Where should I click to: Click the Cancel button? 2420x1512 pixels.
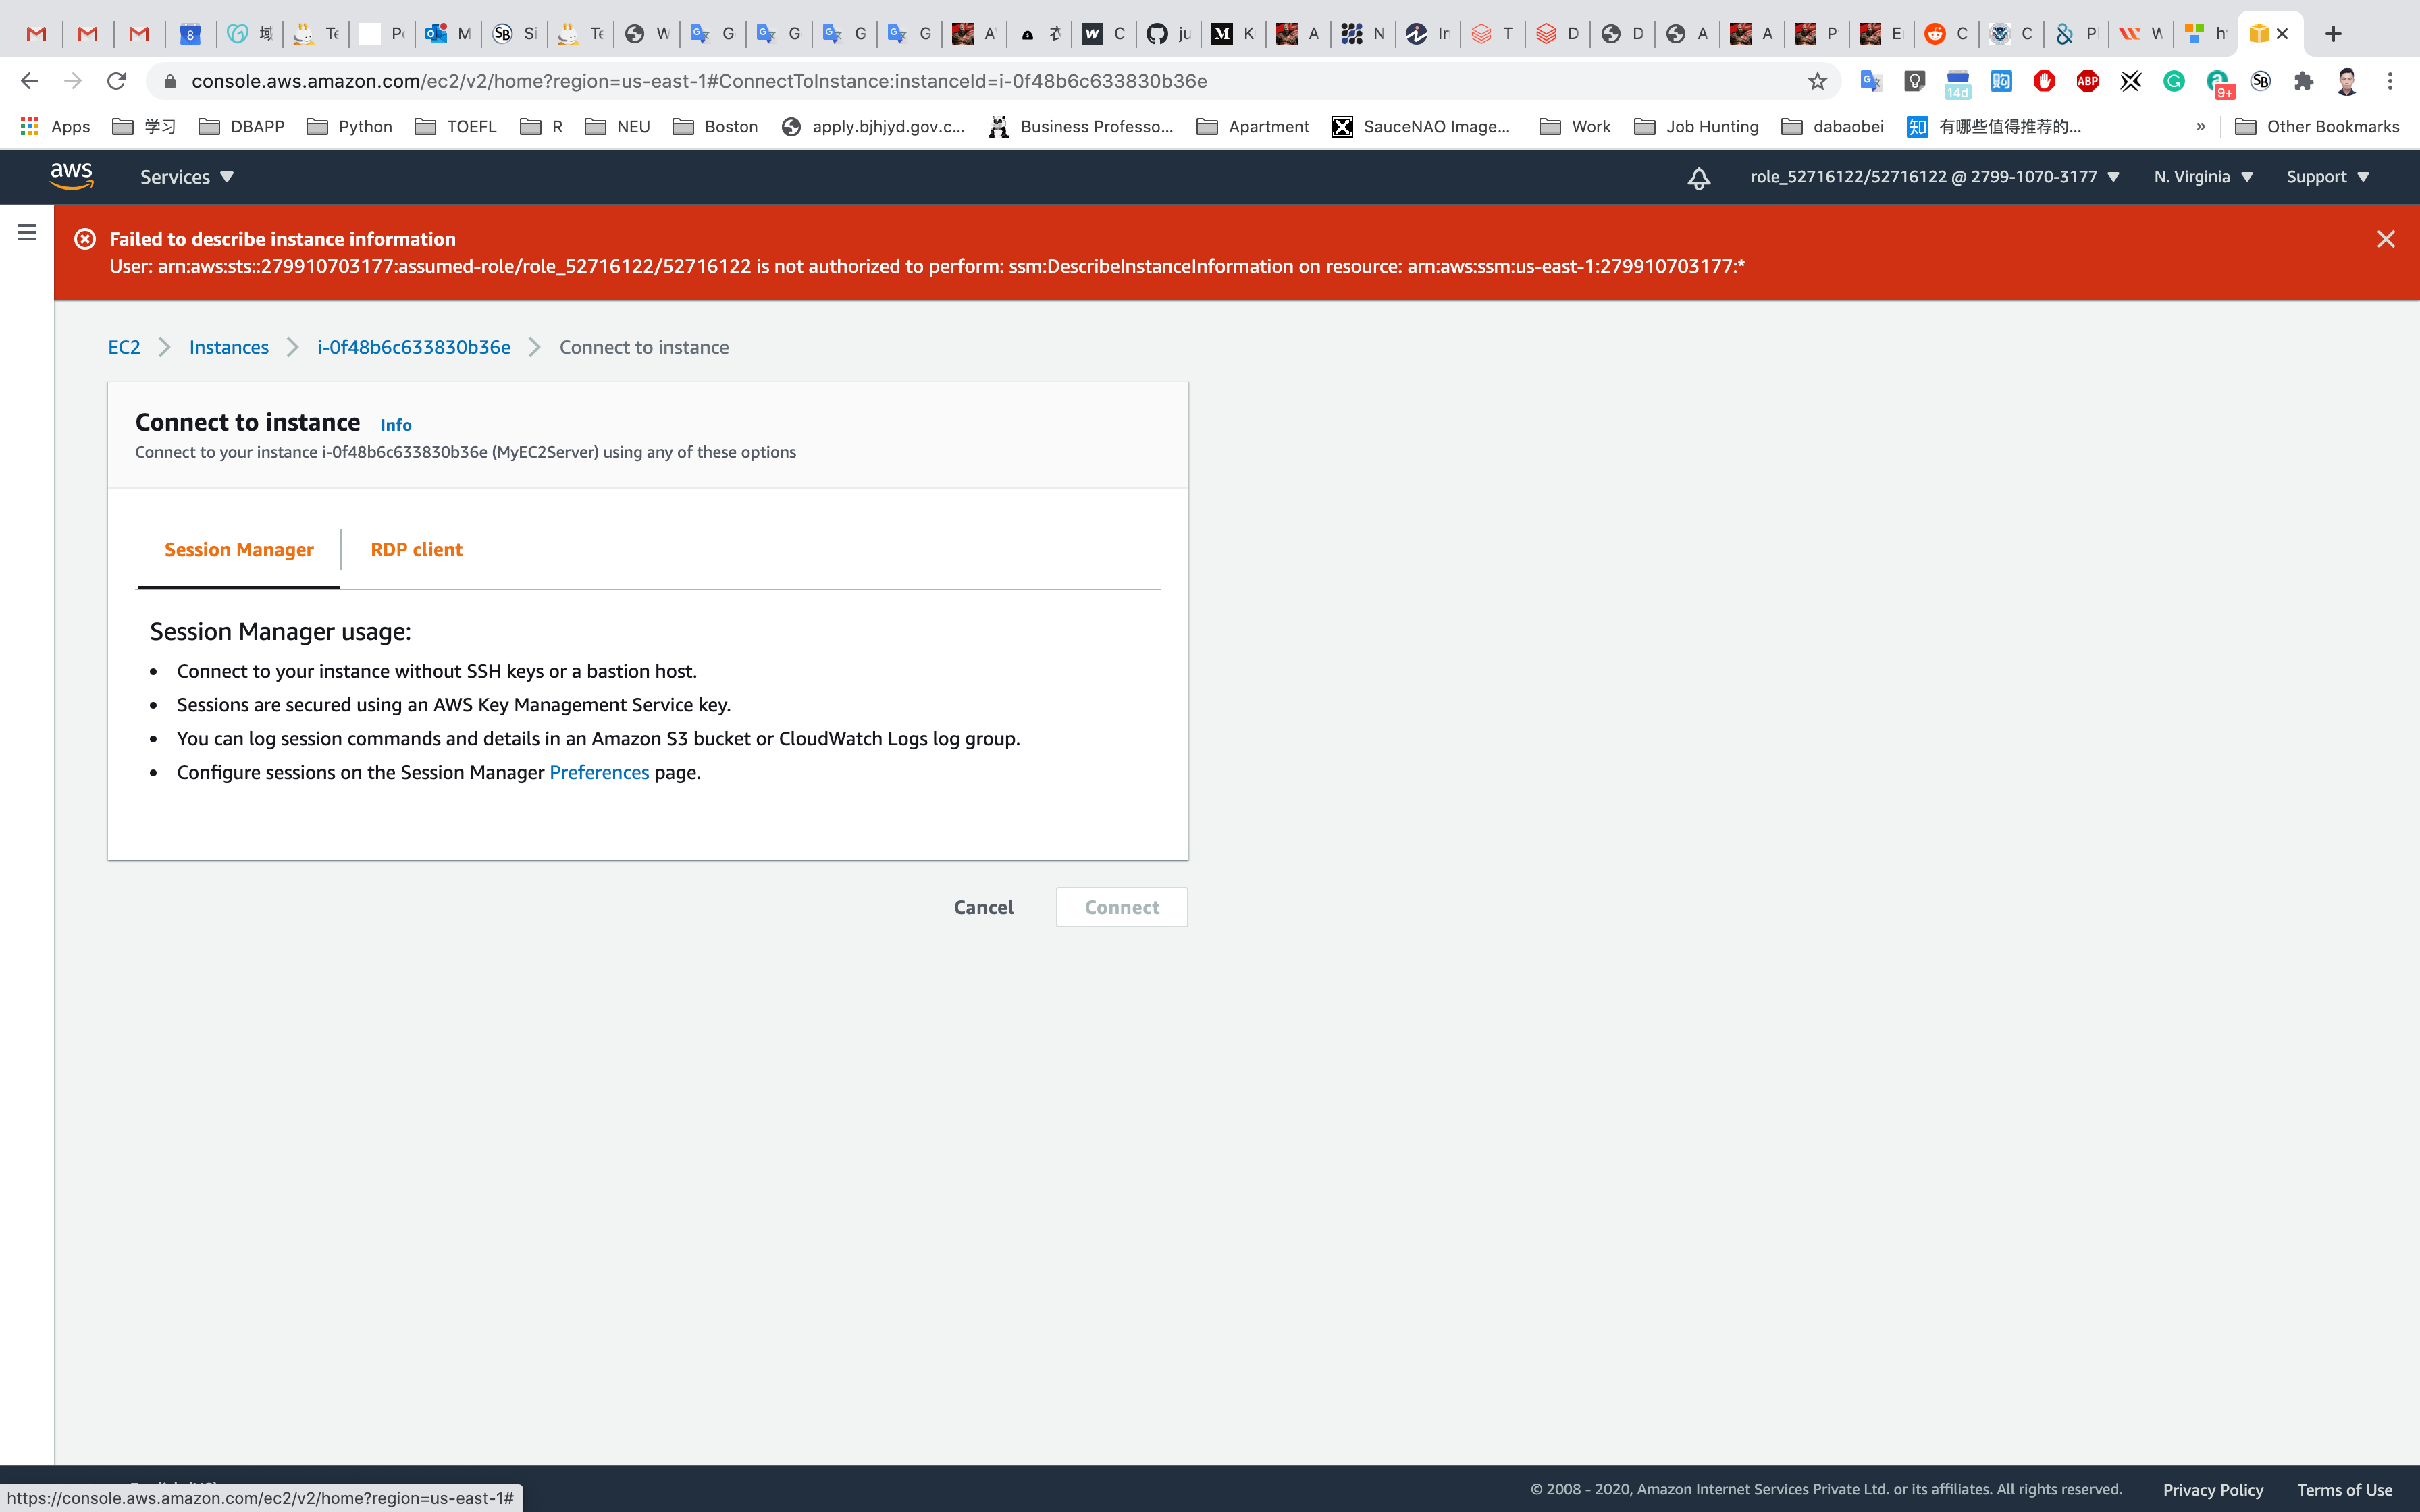coord(983,907)
